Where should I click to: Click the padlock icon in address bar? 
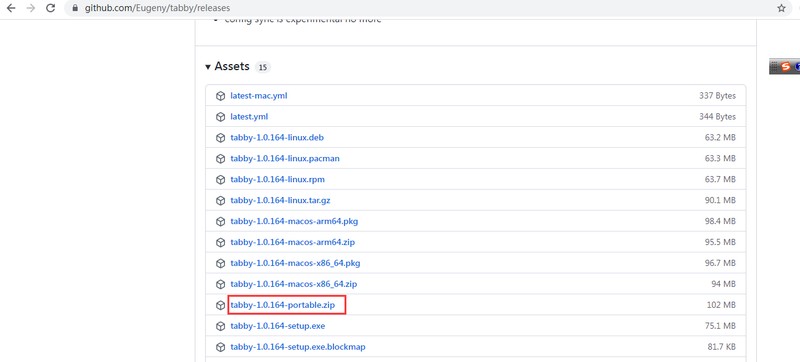click(76, 8)
